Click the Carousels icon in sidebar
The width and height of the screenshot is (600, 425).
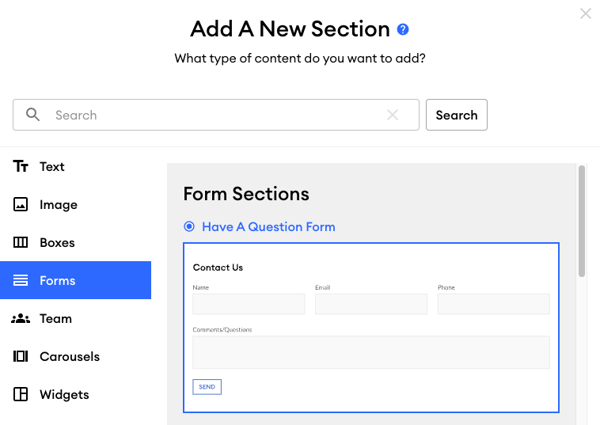coord(20,356)
